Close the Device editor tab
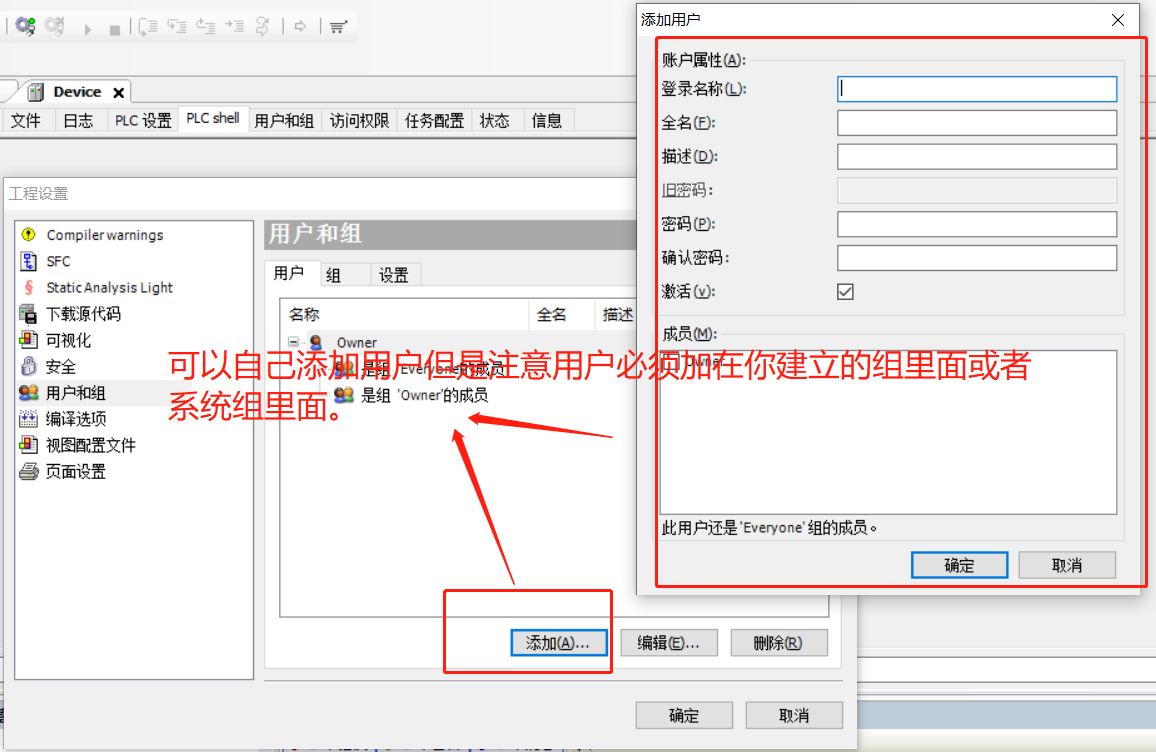This screenshot has width=1156, height=752. (x=118, y=92)
